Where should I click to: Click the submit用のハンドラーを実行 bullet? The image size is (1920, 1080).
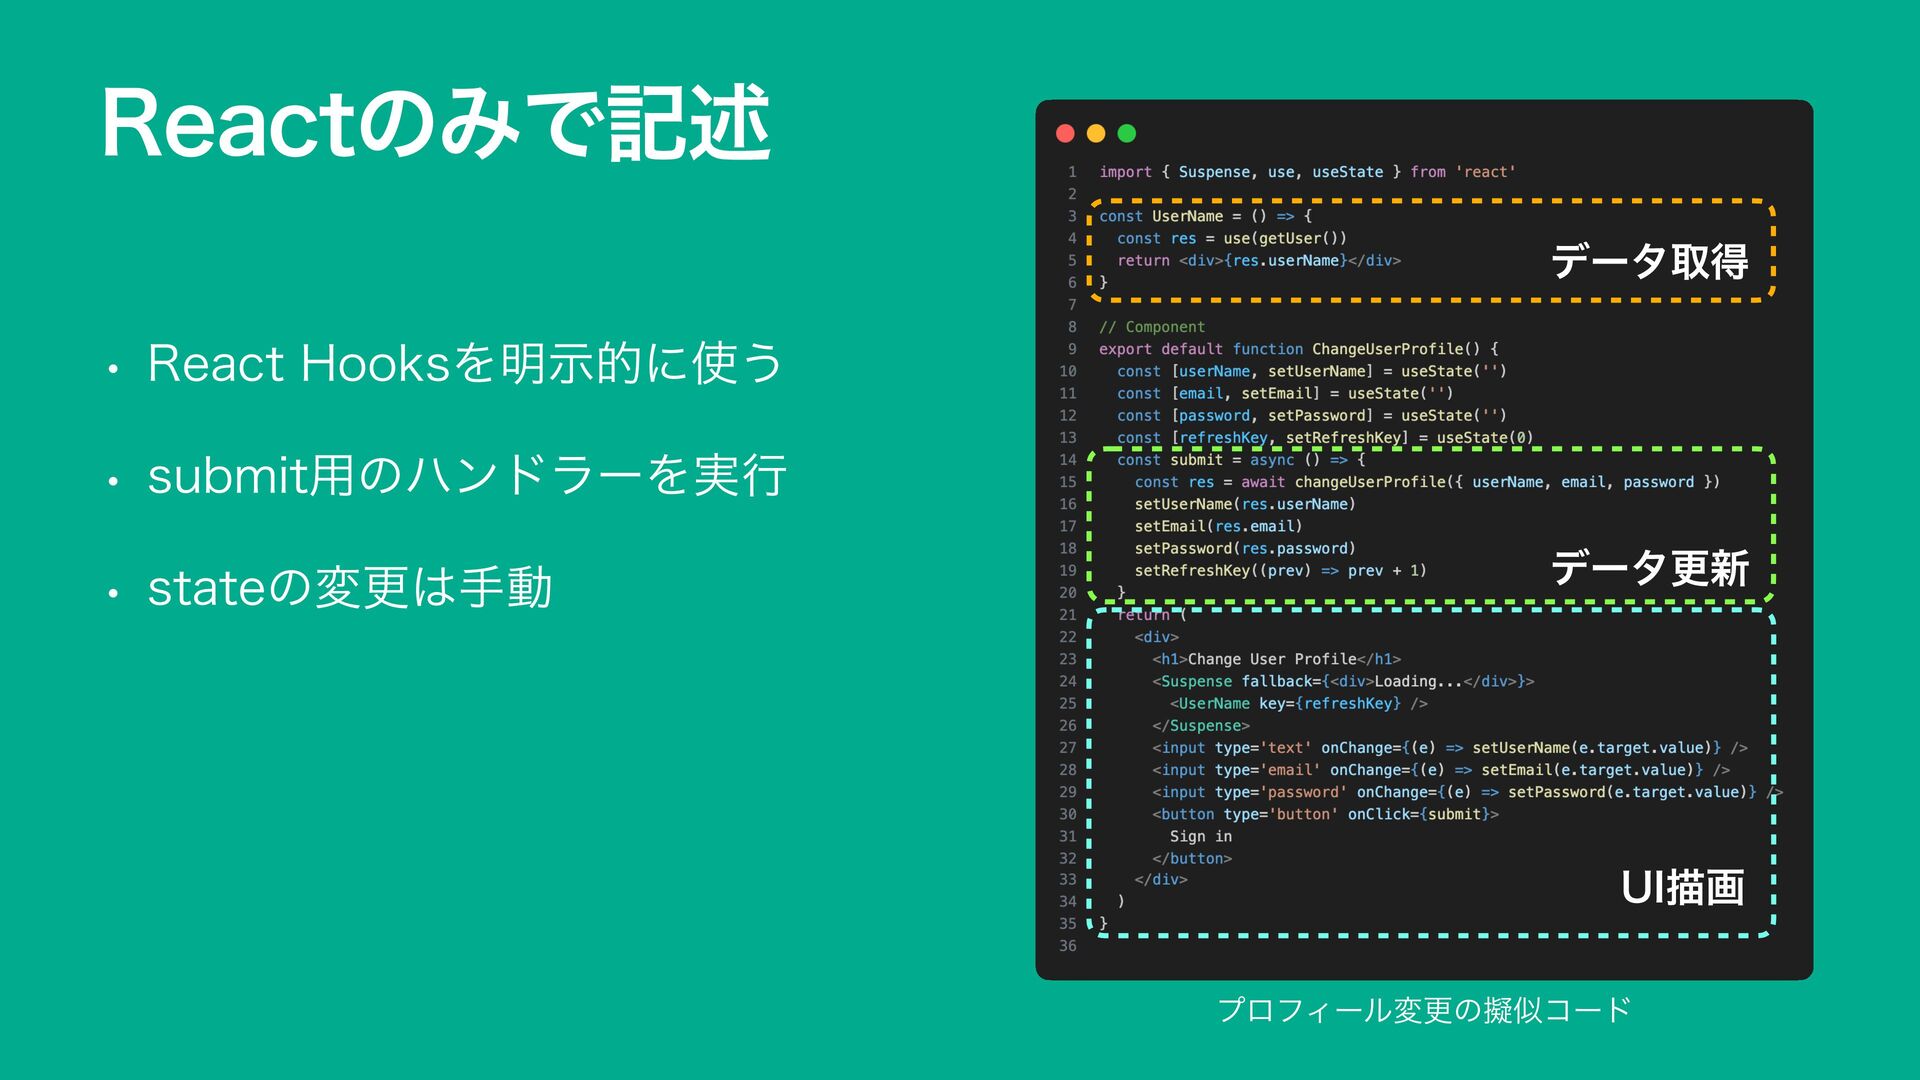(x=467, y=475)
